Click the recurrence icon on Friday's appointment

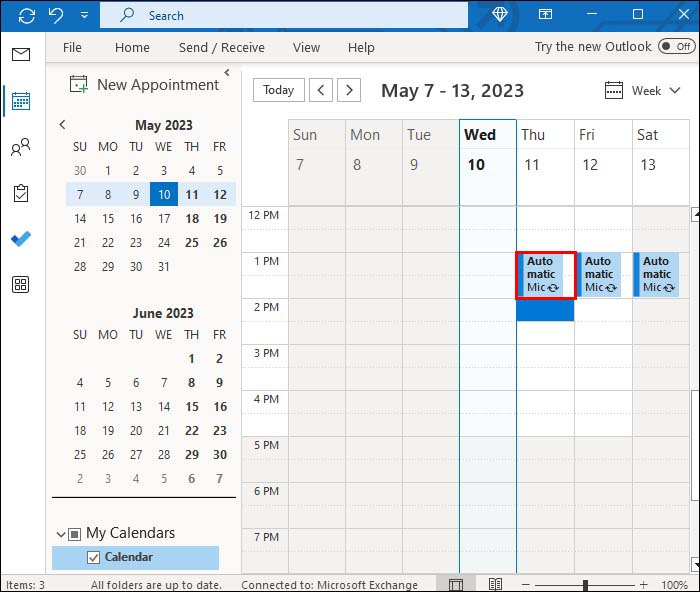[611, 288]
